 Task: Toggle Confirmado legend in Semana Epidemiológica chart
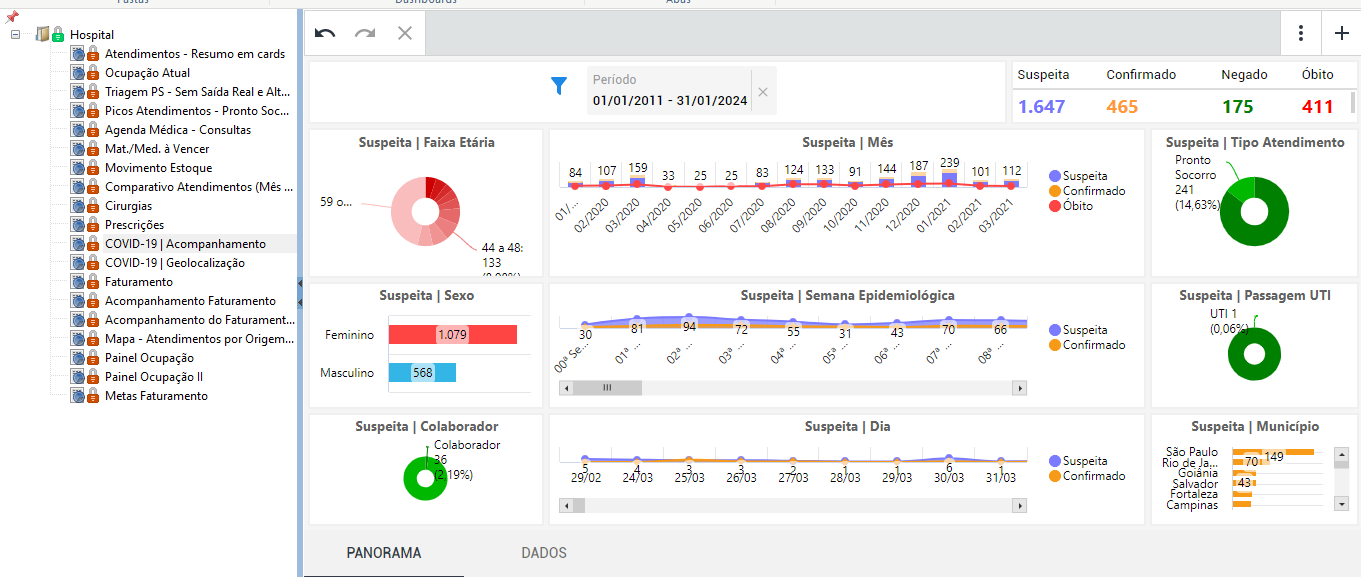pos(1087,345)
